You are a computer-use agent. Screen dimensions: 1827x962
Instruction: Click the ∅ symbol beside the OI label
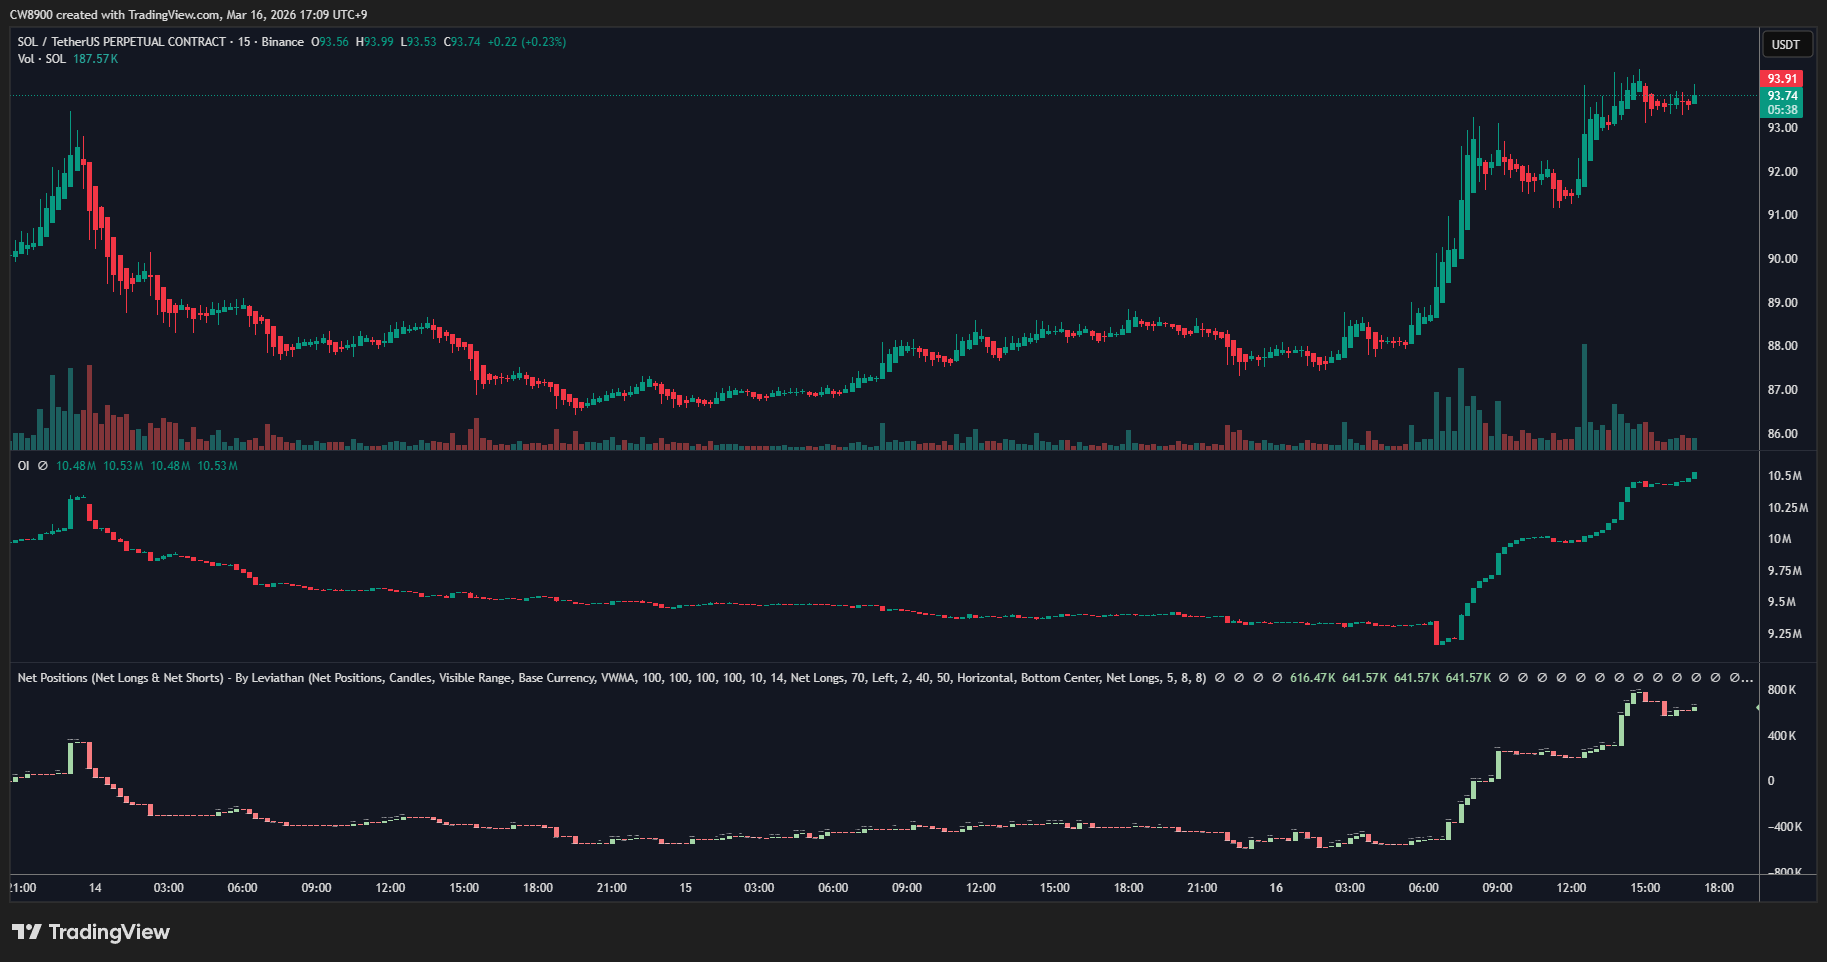[x=42, y=466]
